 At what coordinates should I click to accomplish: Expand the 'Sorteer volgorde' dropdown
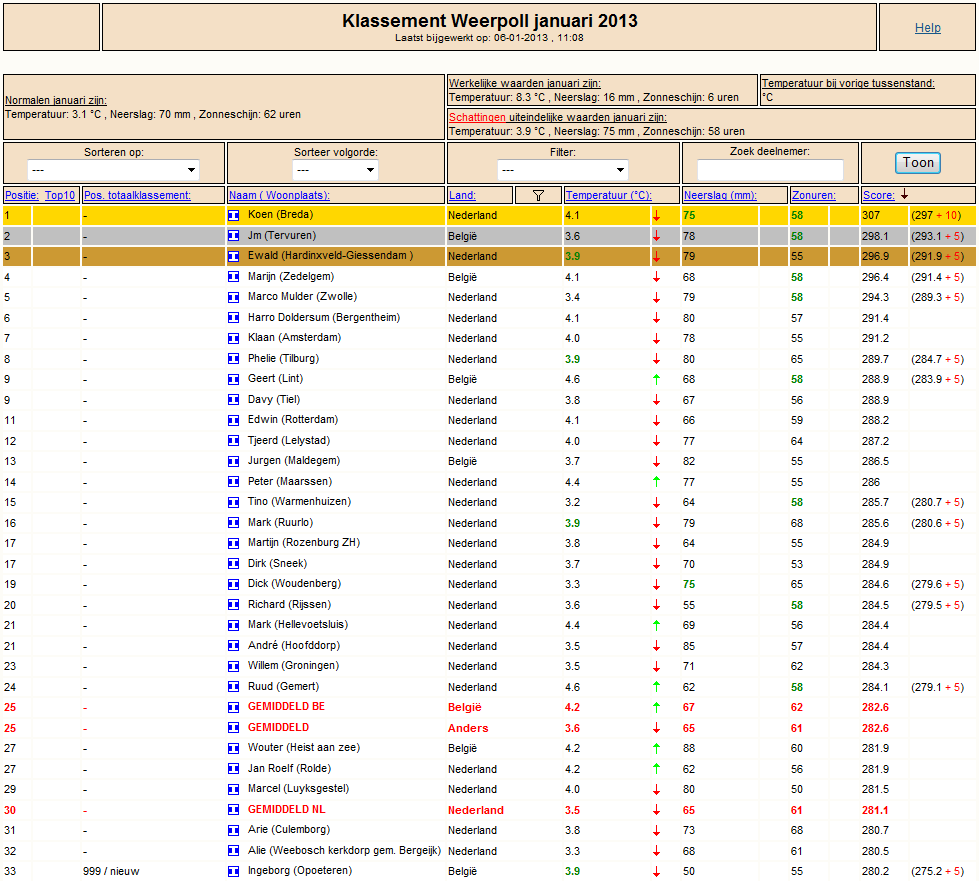pos(335,170)
